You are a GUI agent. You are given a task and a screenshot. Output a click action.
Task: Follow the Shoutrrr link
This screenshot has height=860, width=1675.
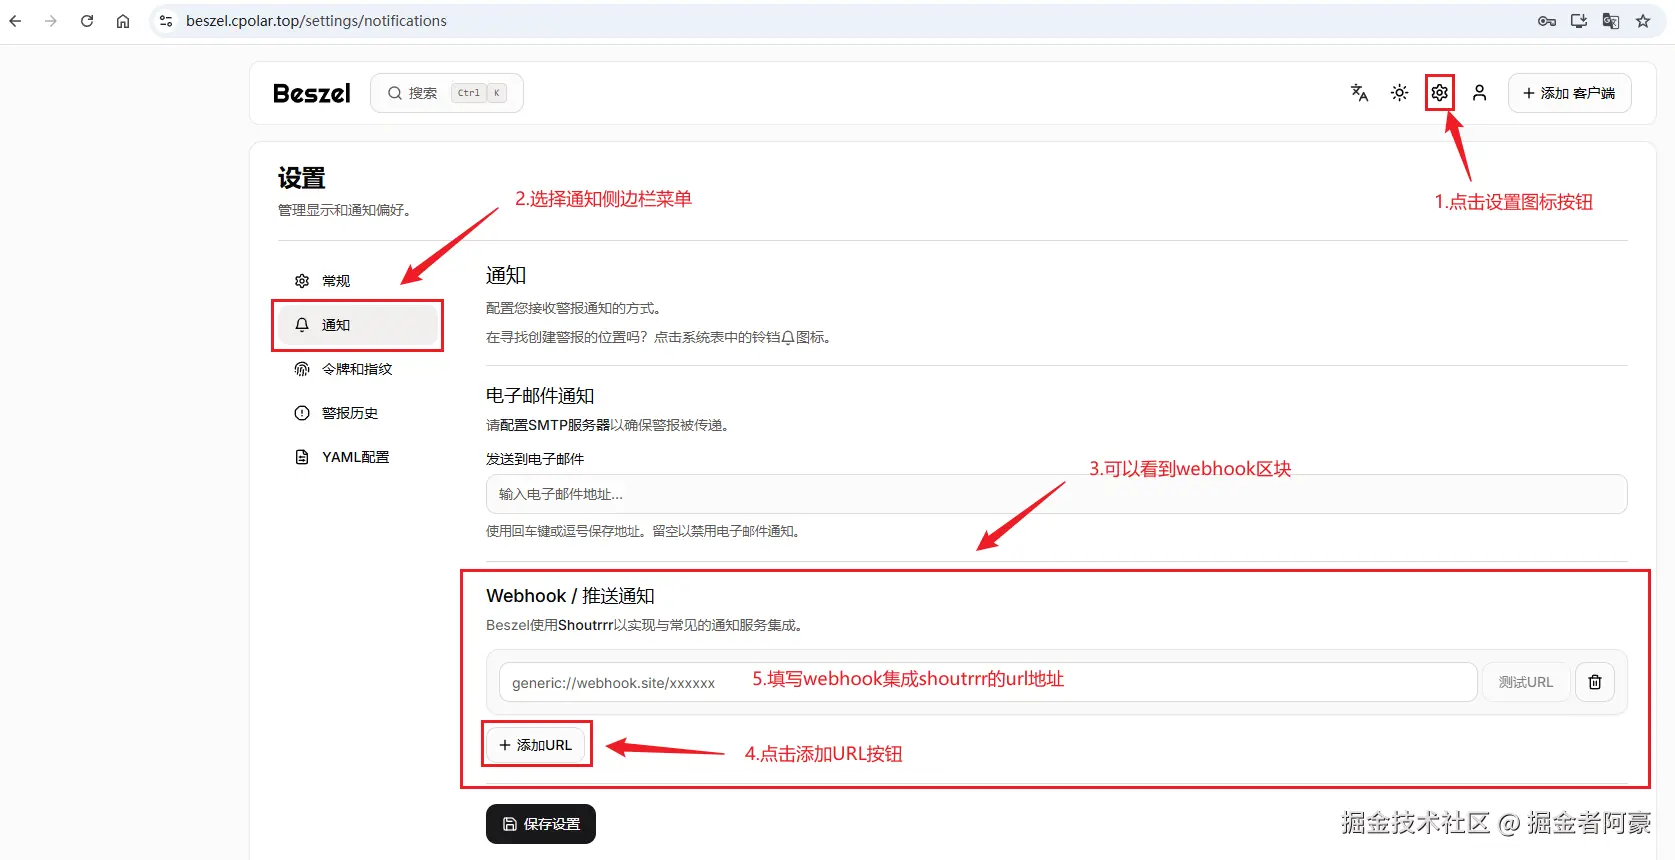585,625
